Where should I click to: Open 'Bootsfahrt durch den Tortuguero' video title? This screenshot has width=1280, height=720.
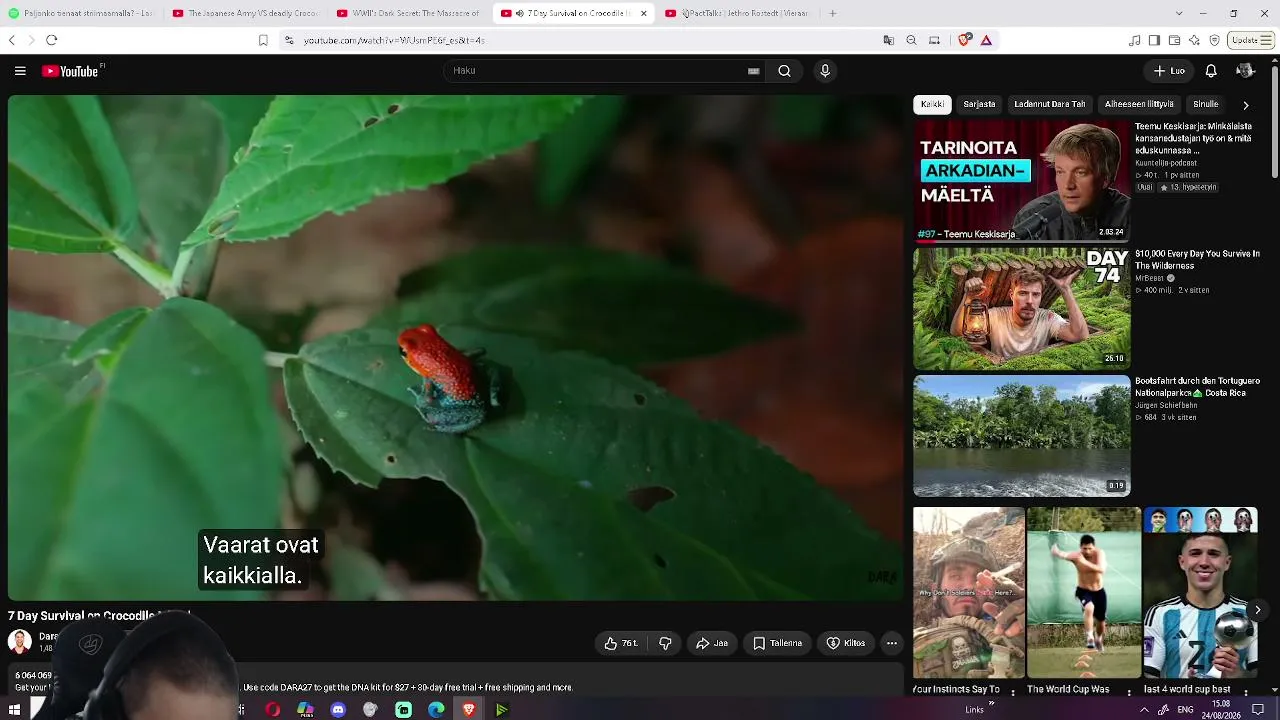point(1197,387)
